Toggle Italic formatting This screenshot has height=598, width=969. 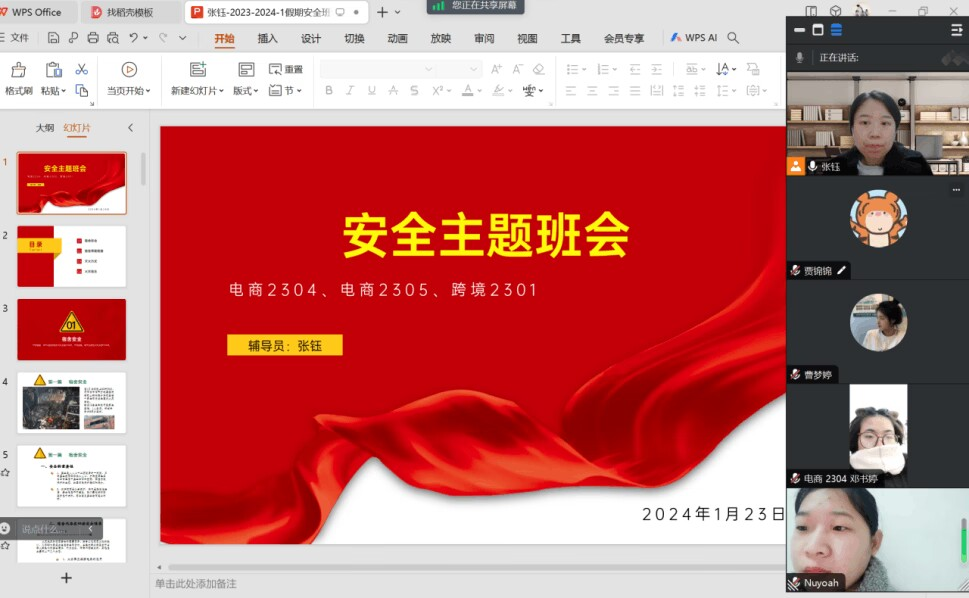(350, 91)
